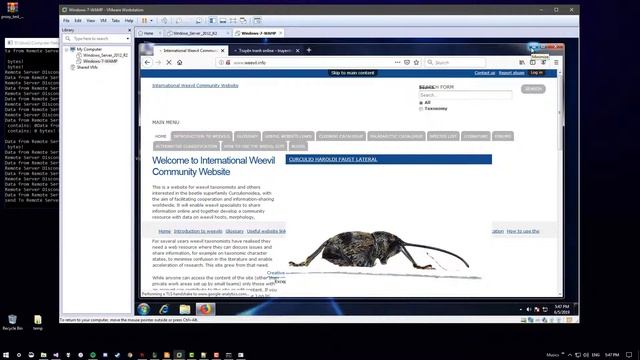The image size is (640, 360).
Task: Click the Glossary footer link
Action: point(234,231)
